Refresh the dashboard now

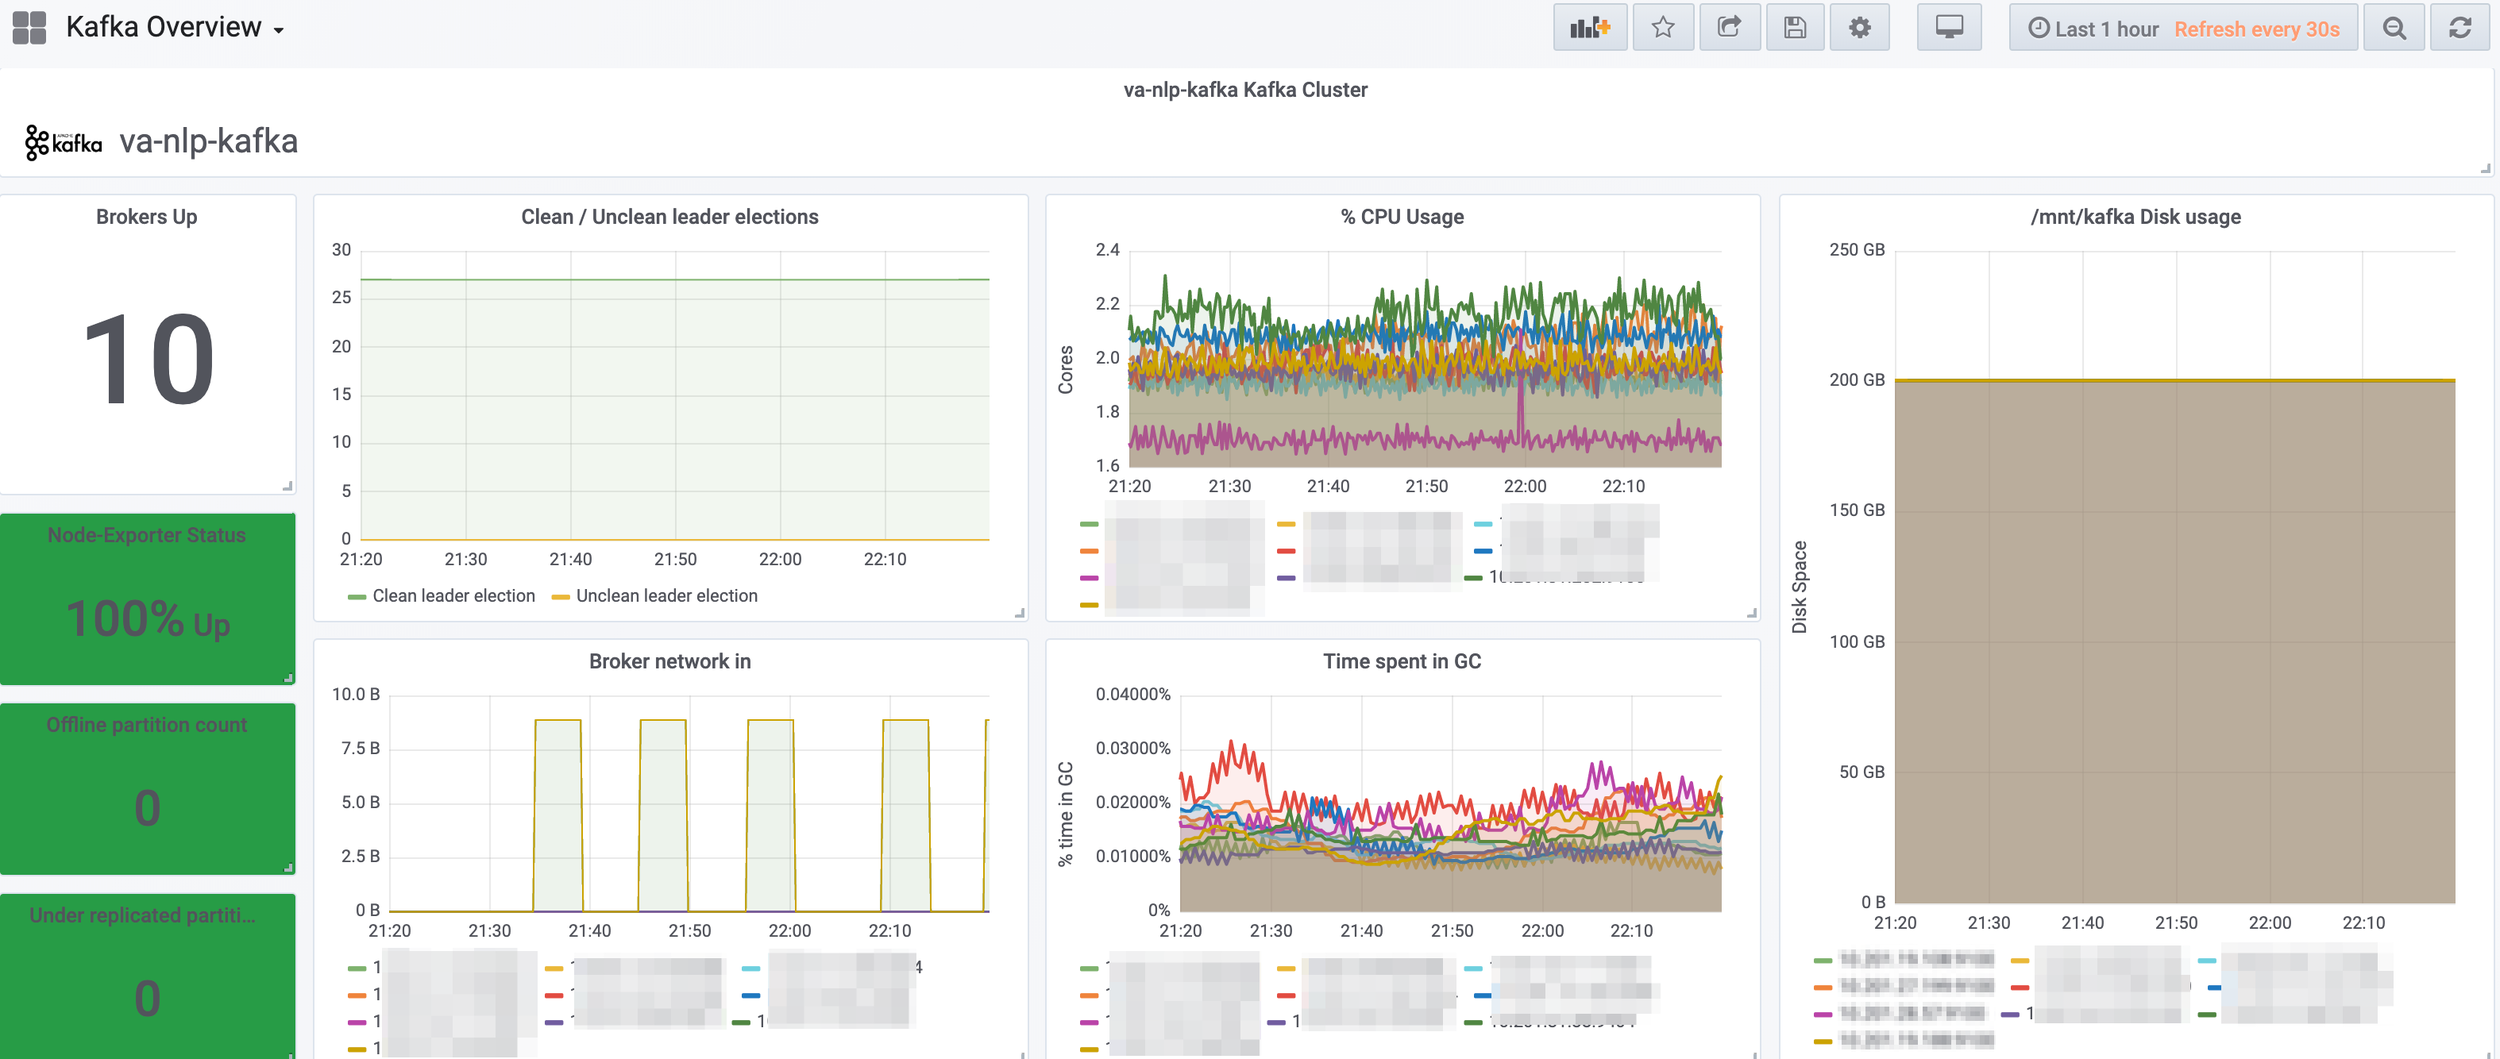pyautogui.click(x=2460, y=28)
